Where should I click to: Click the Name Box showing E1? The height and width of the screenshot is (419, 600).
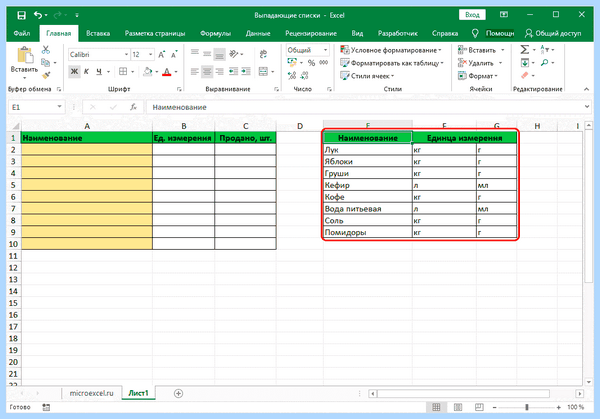[36, 107]
